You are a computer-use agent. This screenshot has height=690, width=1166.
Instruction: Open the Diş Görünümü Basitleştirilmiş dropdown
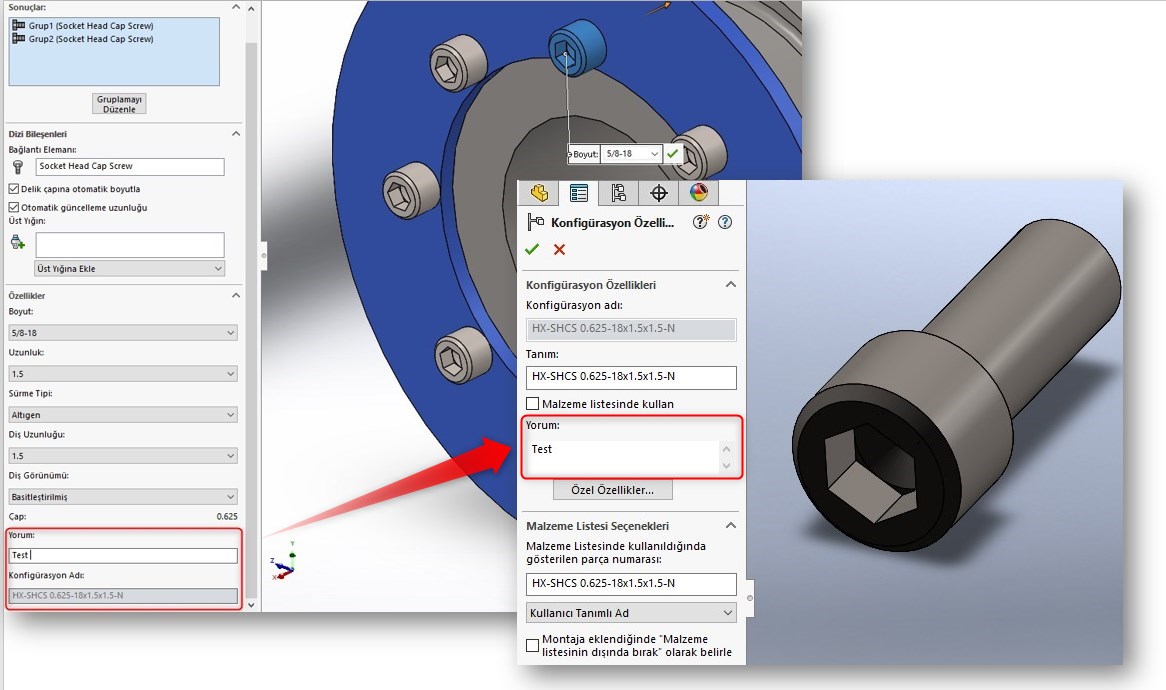click(x=123, y=496)
